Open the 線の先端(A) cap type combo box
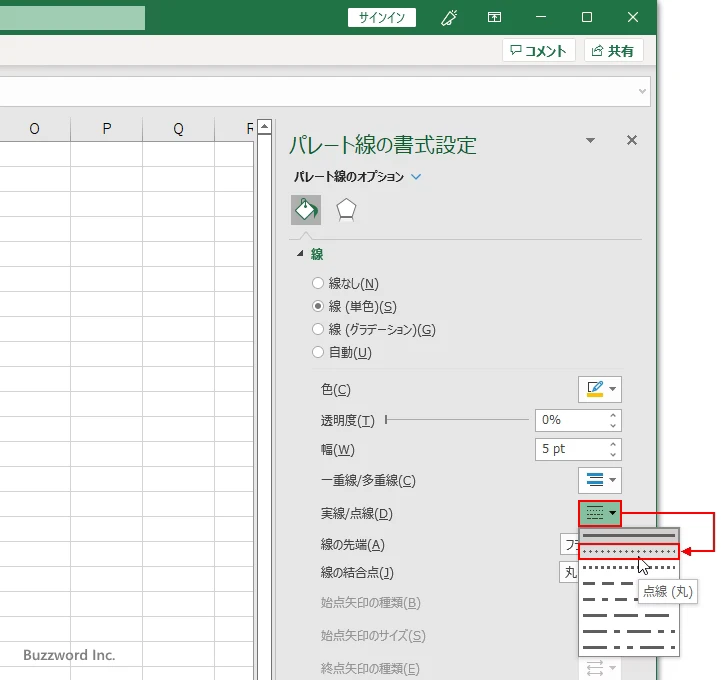Image resolution: width=728 pixels, height=680 pixels. click(x=570, y=544)
